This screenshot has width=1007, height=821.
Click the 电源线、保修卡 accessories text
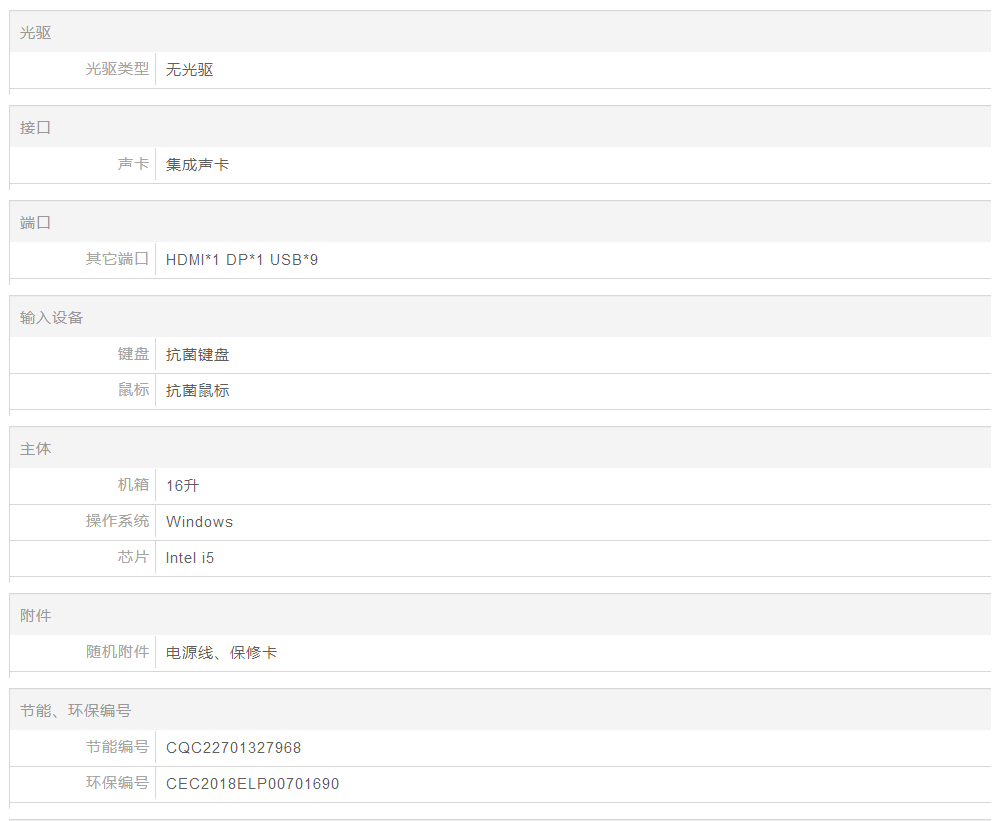[222, 653]
